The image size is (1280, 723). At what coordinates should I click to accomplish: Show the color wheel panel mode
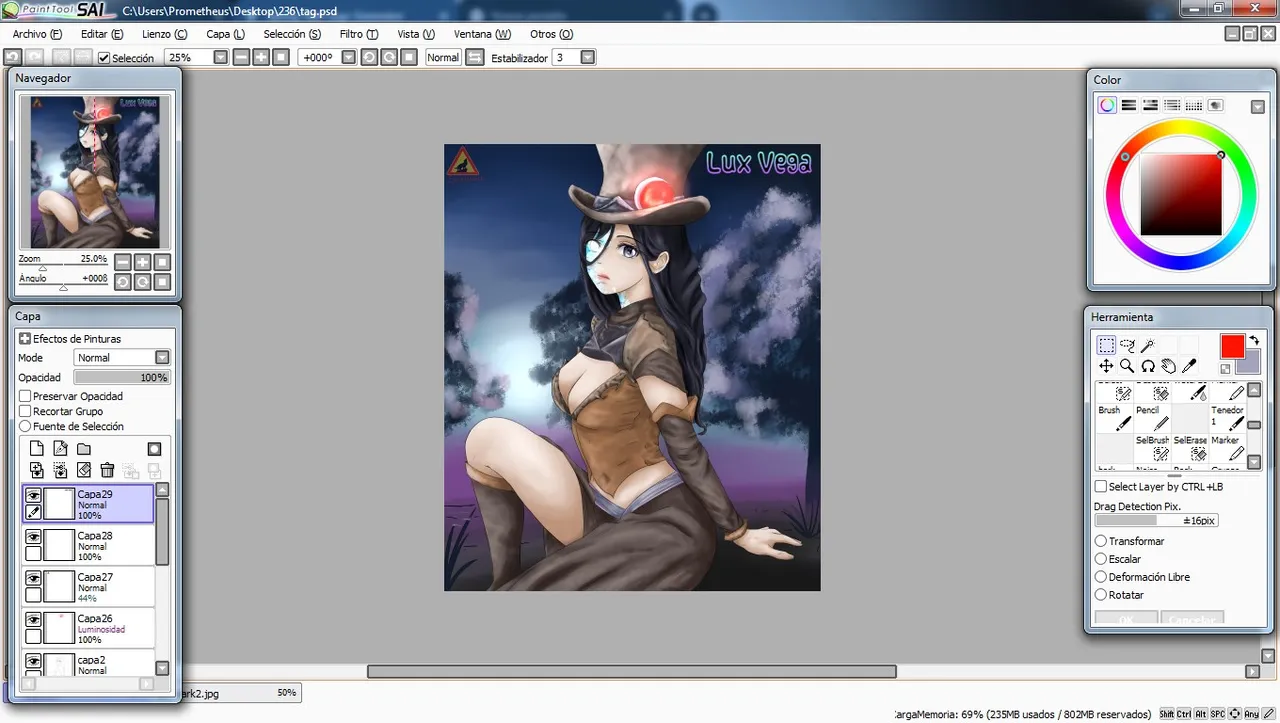[x=1107, y=105]
